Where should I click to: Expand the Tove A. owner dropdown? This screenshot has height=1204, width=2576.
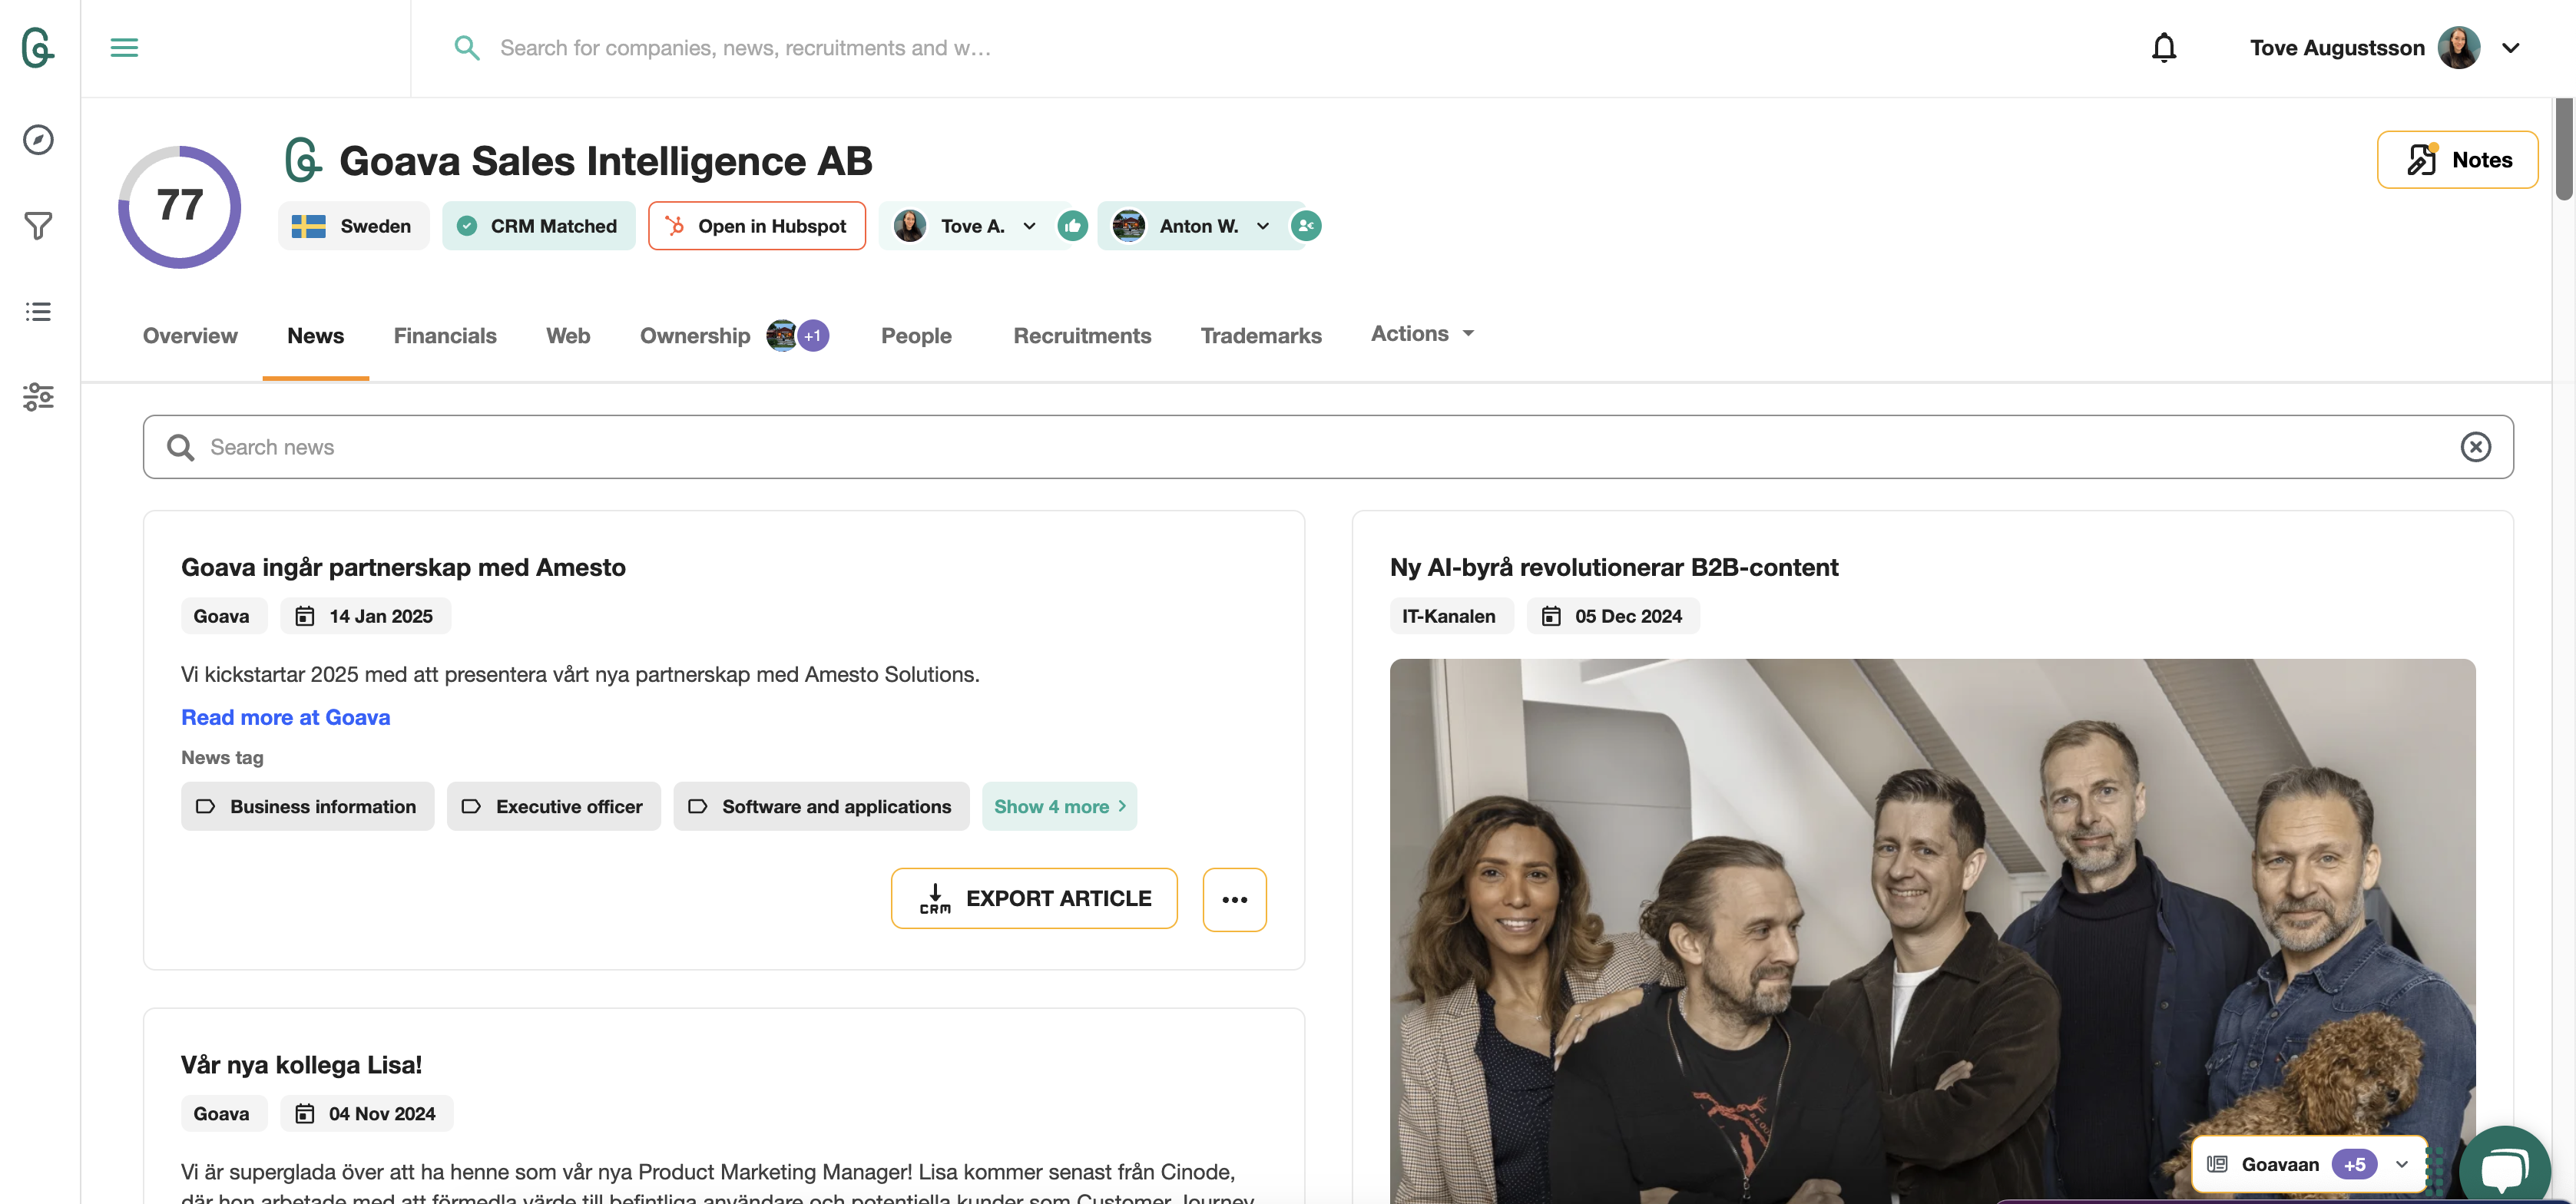(1029, 226)
